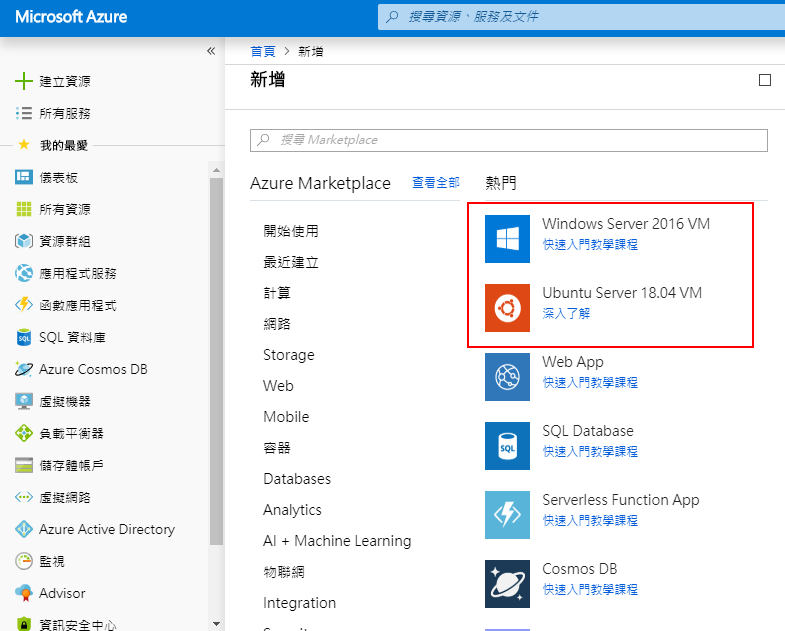Click the 首頁 breadcrumb link
The height and width of the screenshot is (631, 785).
coord(263,51)
